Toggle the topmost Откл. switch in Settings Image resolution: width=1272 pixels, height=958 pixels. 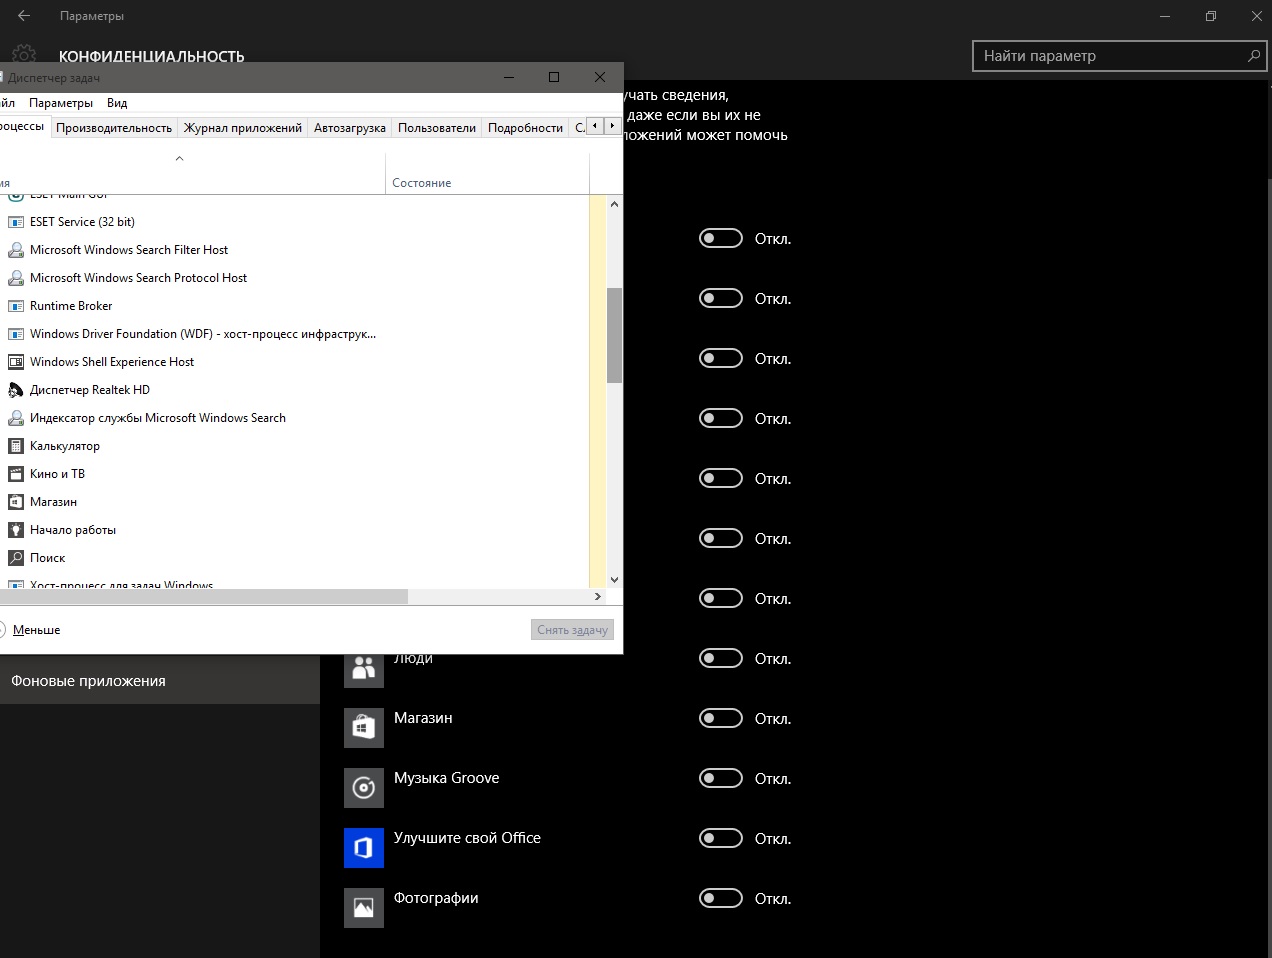point(721,238)
